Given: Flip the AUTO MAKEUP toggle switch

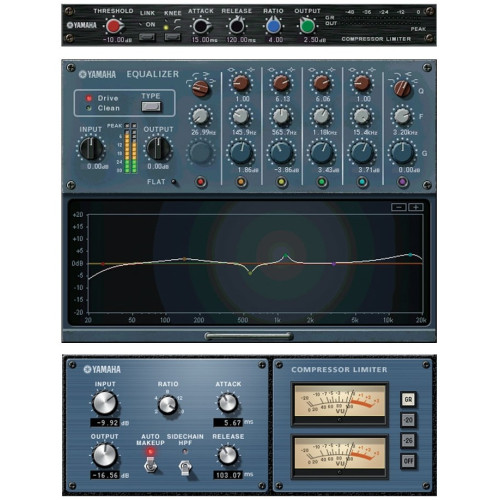Looking at the screenshot, I should pyautogui.click(x=151, y=464).
